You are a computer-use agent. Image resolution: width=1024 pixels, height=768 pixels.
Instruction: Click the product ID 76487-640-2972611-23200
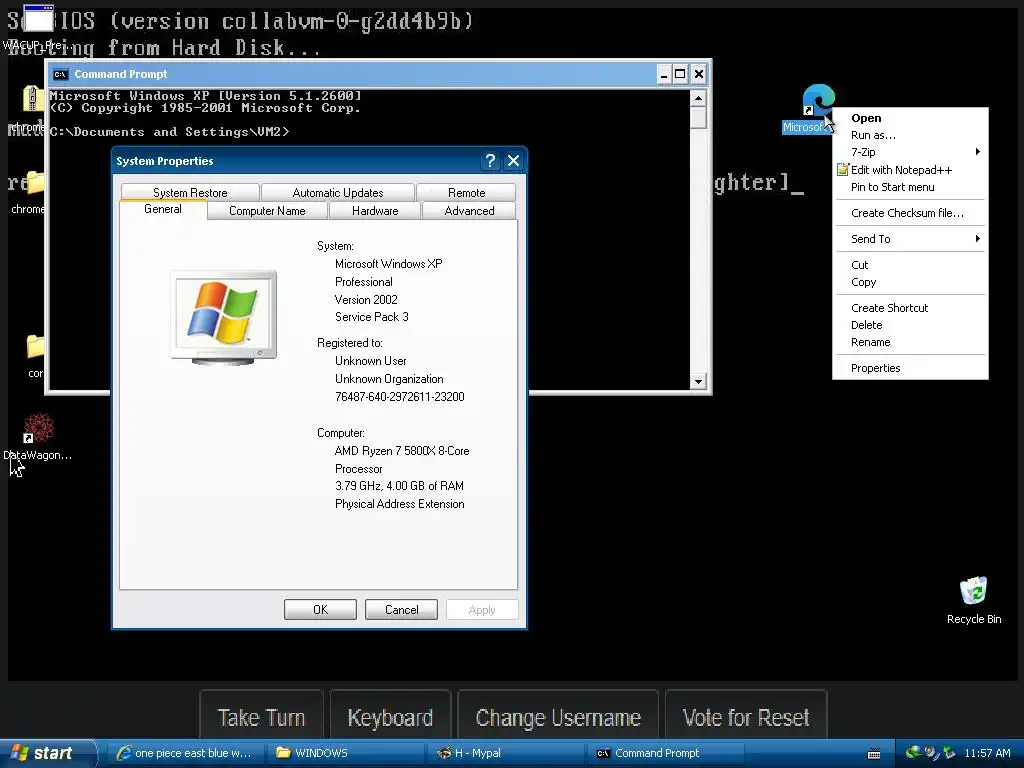coord(400,397)
